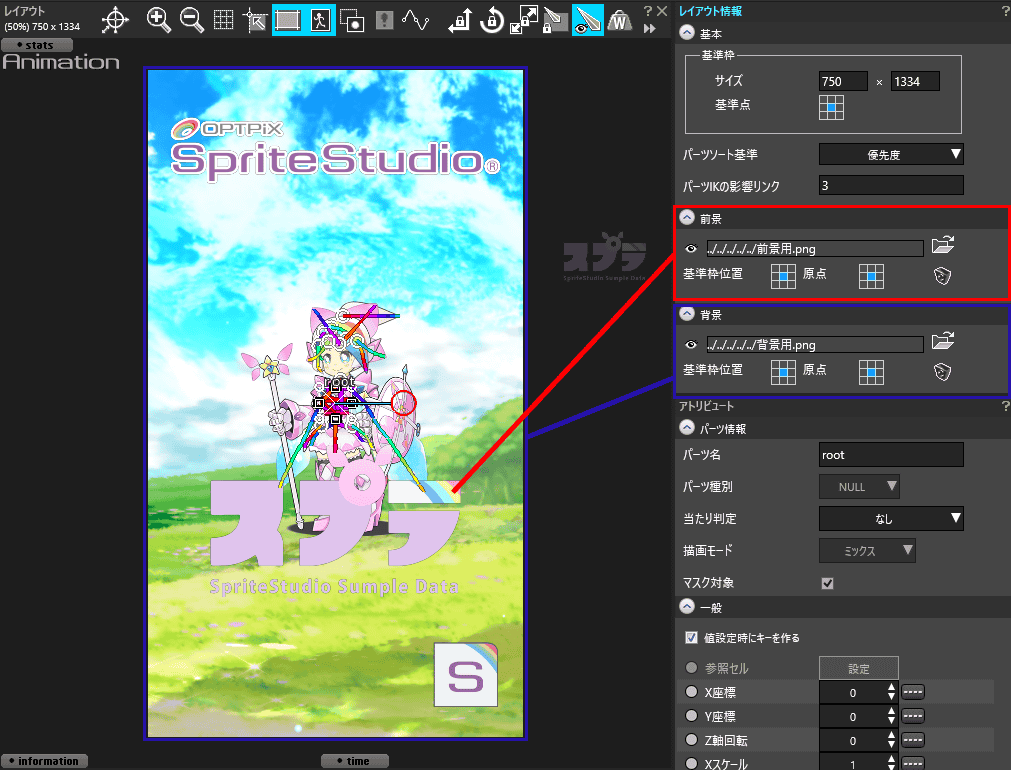
Task: Click the X座標 value stepper arrows
Action: [x=891, y=691]
